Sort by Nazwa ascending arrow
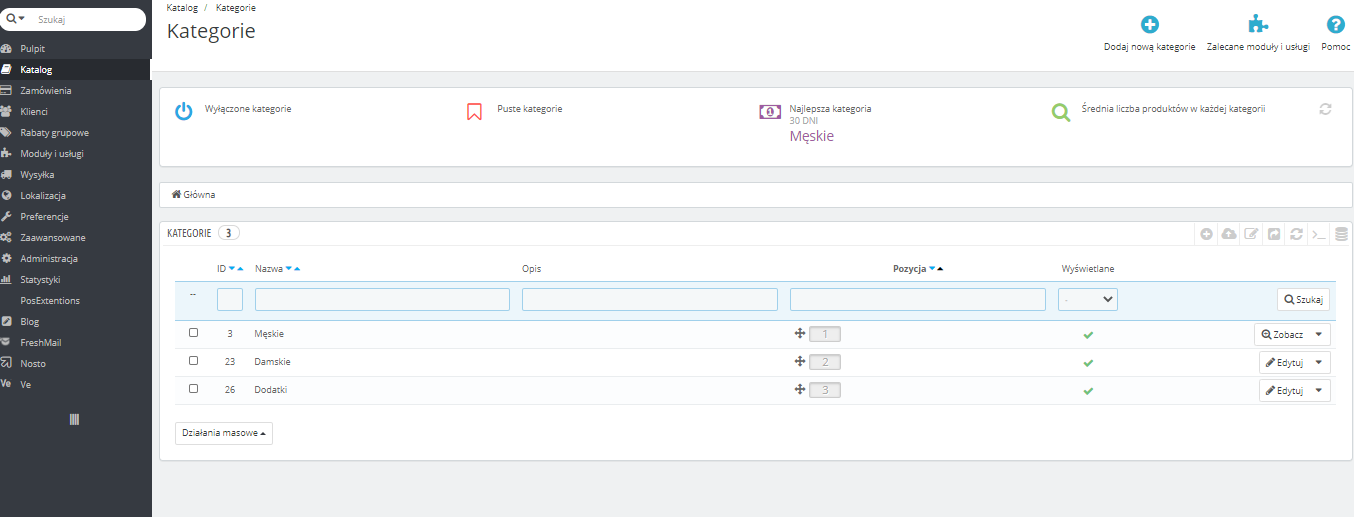The image size is (1354, 517). pyautogui.click(x=297, y=269)
